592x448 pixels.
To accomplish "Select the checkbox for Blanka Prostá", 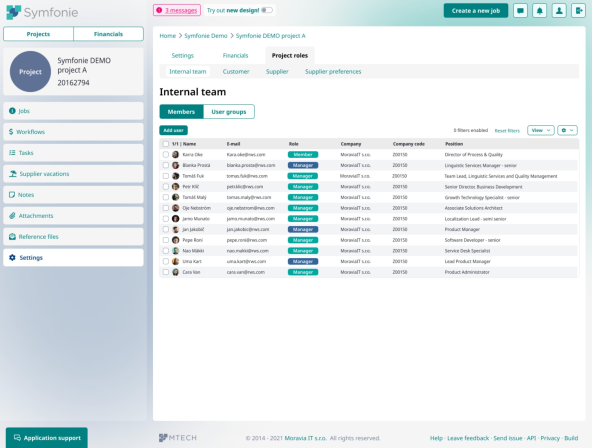I will point(166,165).
